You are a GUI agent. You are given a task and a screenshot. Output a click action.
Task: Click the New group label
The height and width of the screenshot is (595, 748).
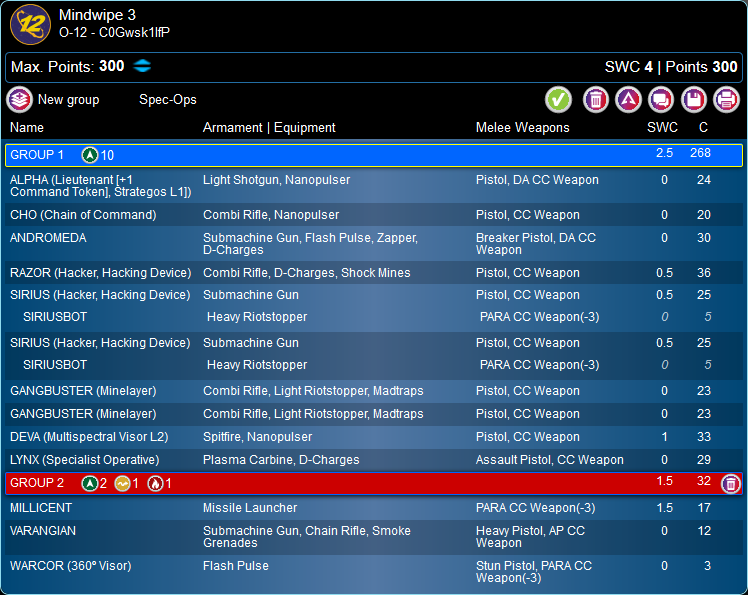(68, 100)
